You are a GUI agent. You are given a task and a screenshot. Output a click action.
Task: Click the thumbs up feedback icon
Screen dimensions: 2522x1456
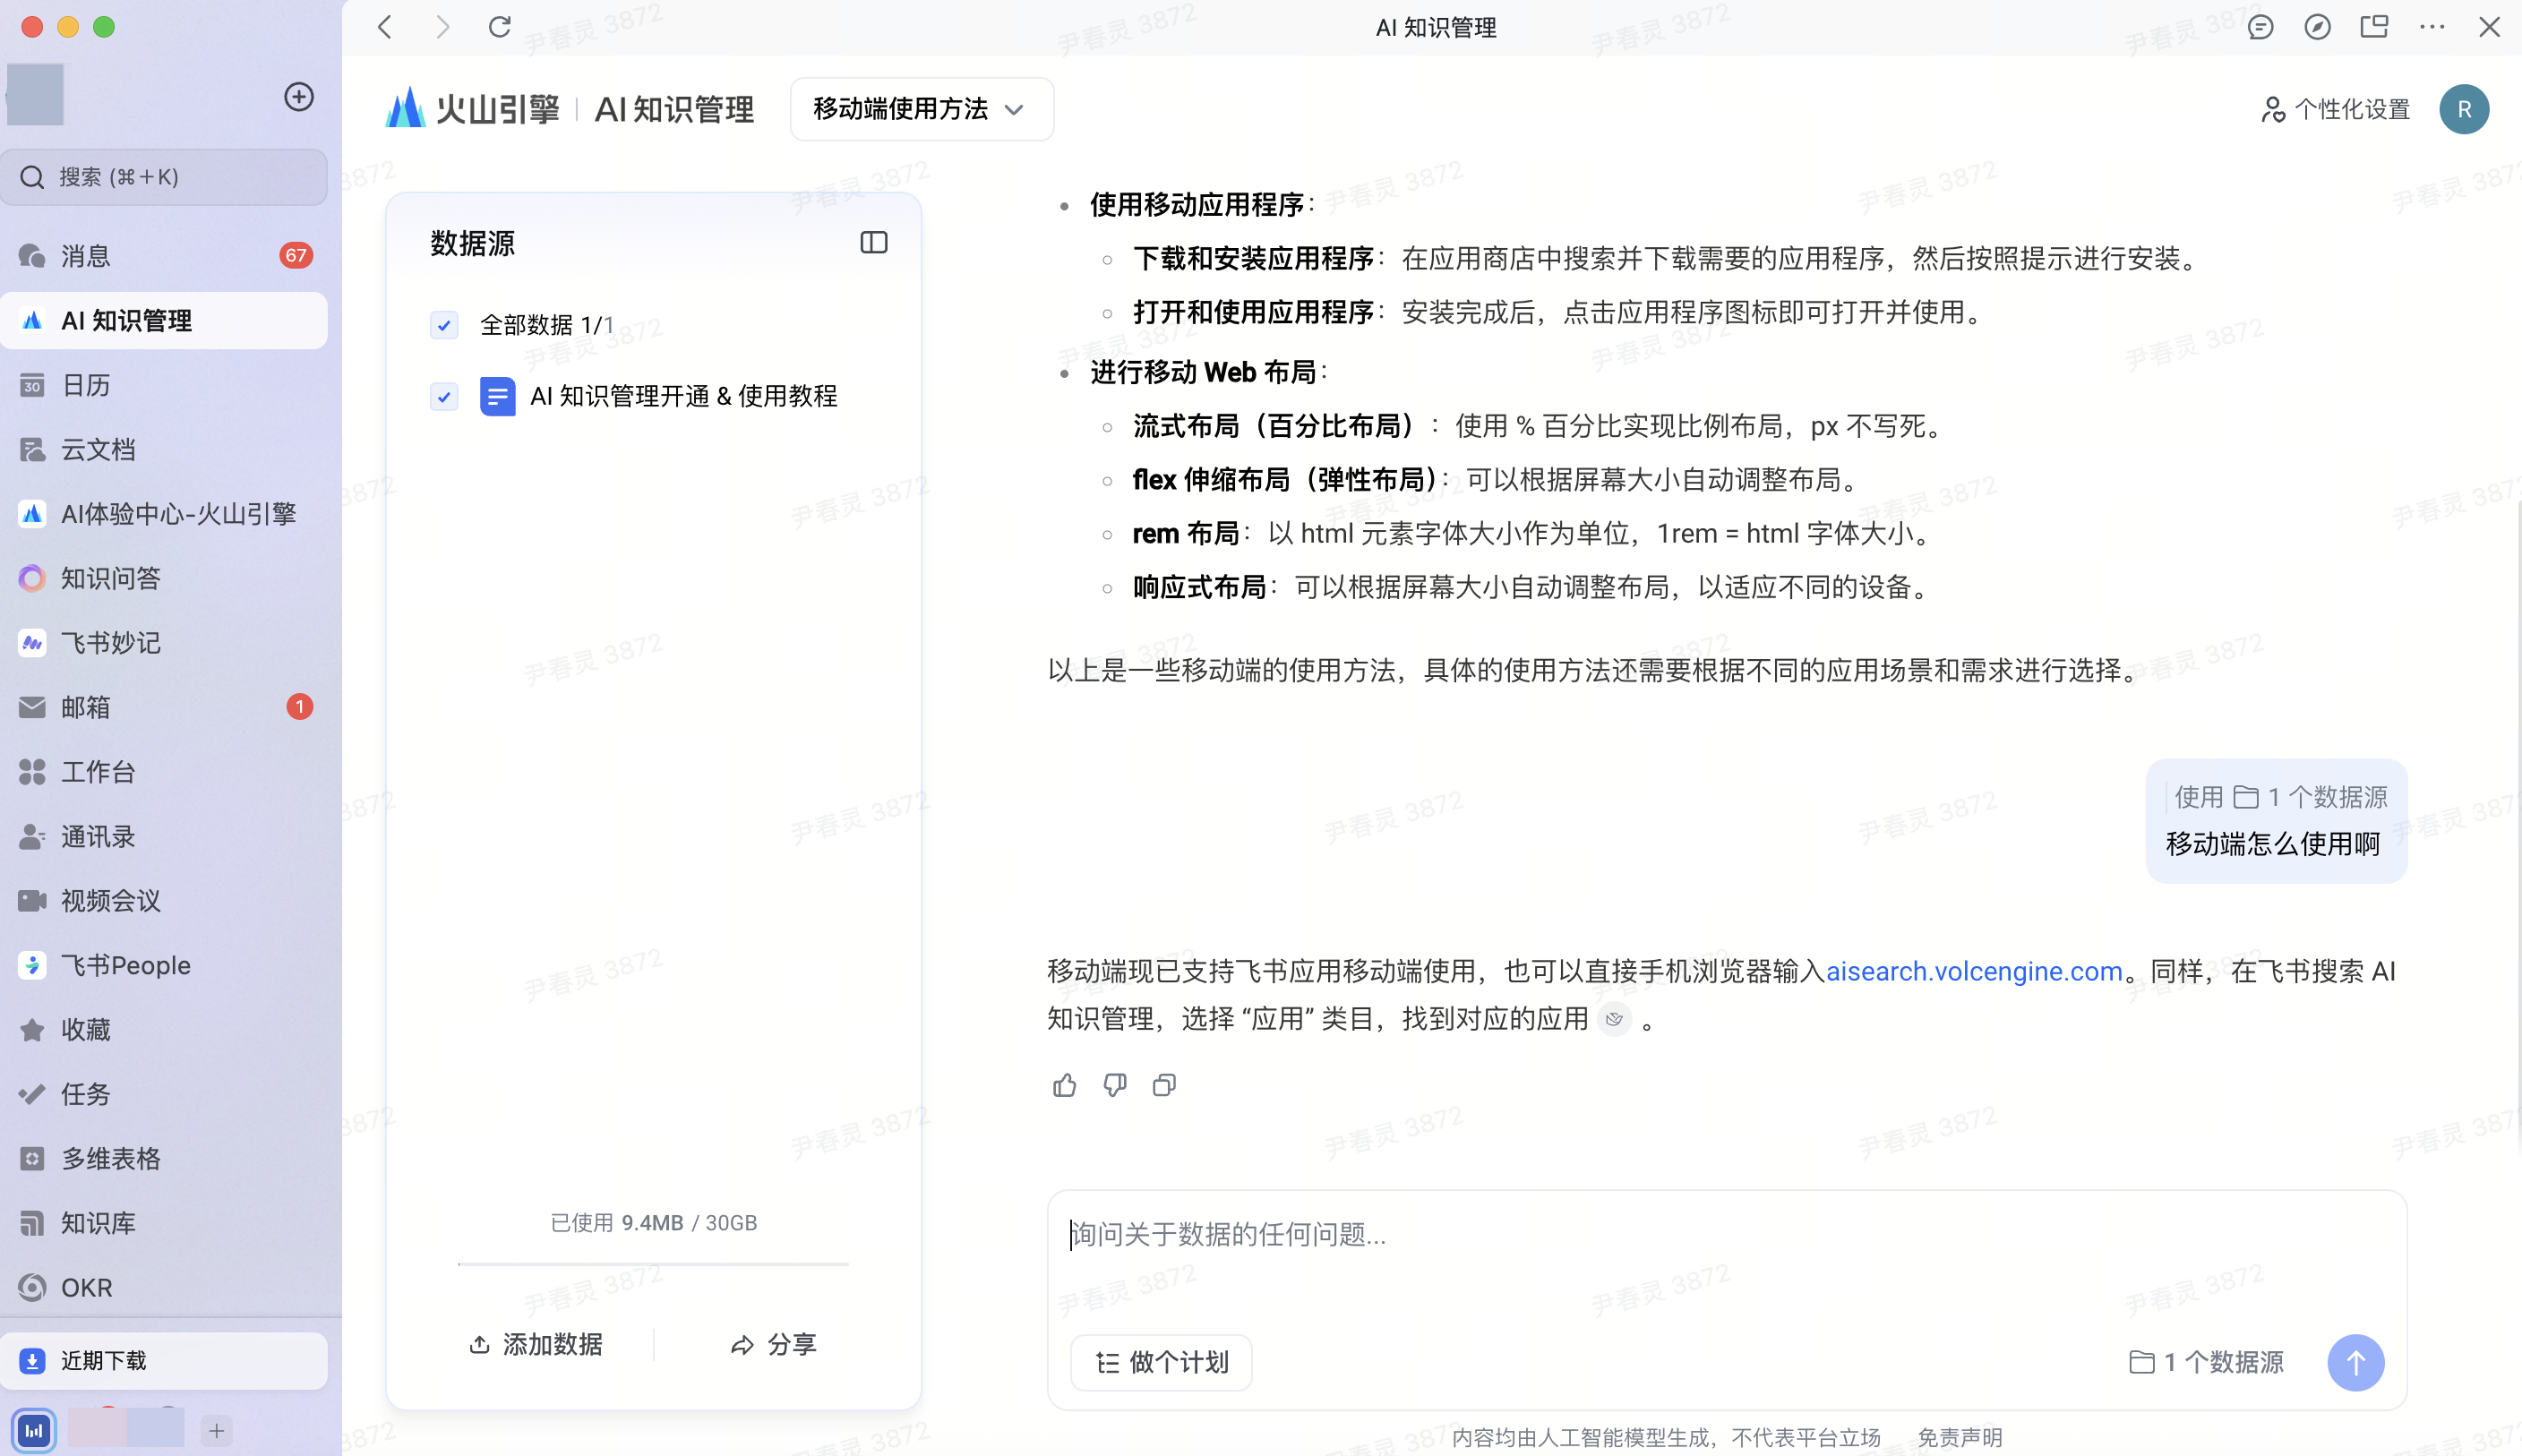pos(1064,1085)
